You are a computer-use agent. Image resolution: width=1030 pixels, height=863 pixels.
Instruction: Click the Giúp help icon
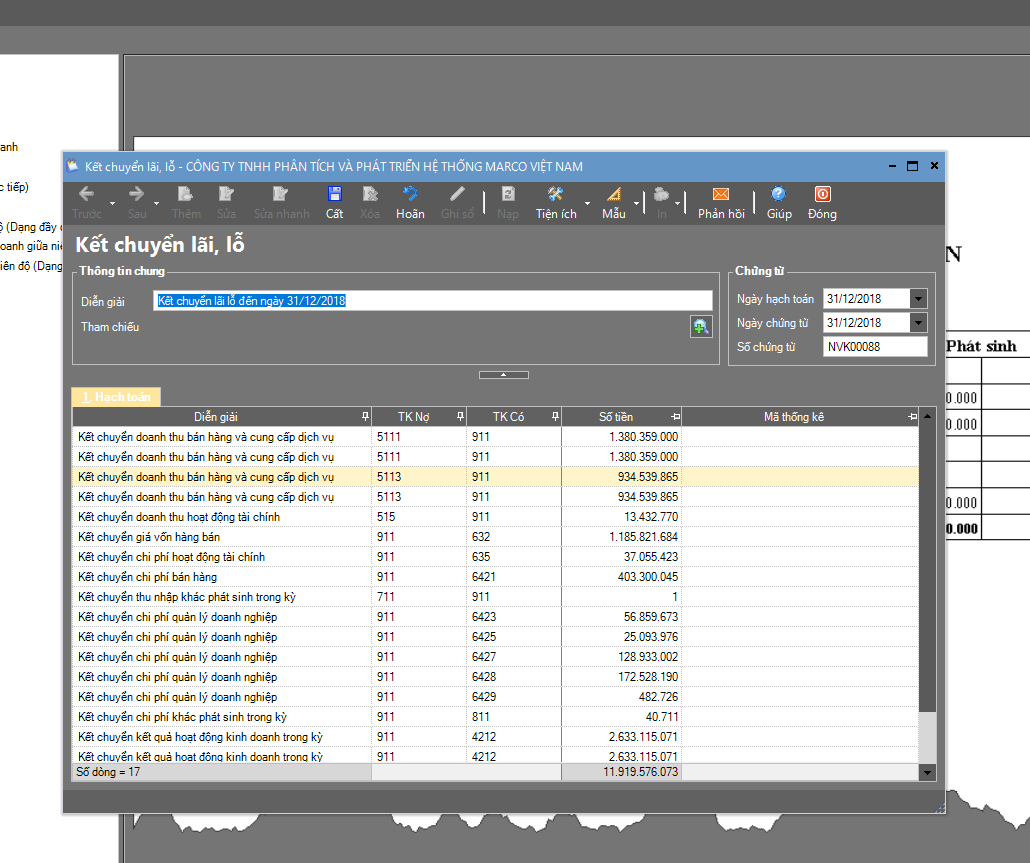tap(778, 195)
